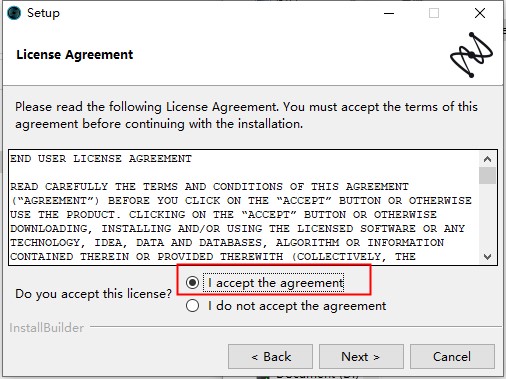Click inside the END USER LICENSE AGREEMENT text
506x379 pixels.
[x=101, y=158]
